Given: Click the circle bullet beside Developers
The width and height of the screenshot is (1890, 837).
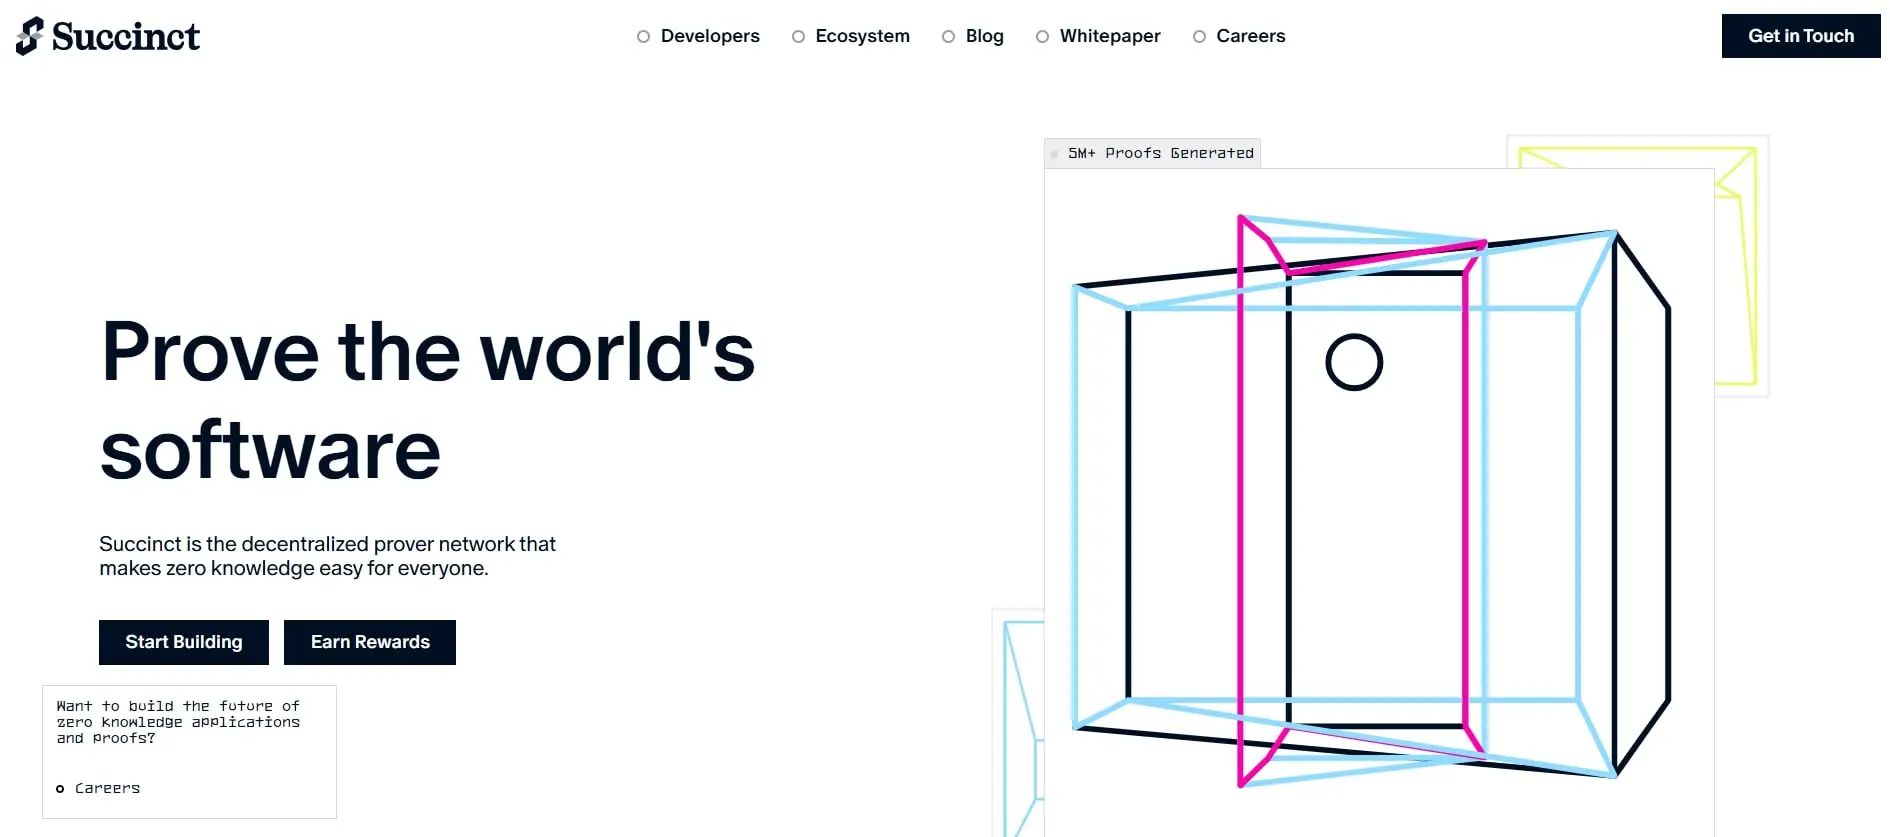Looking at the screenshot, I should click(643, 37).
